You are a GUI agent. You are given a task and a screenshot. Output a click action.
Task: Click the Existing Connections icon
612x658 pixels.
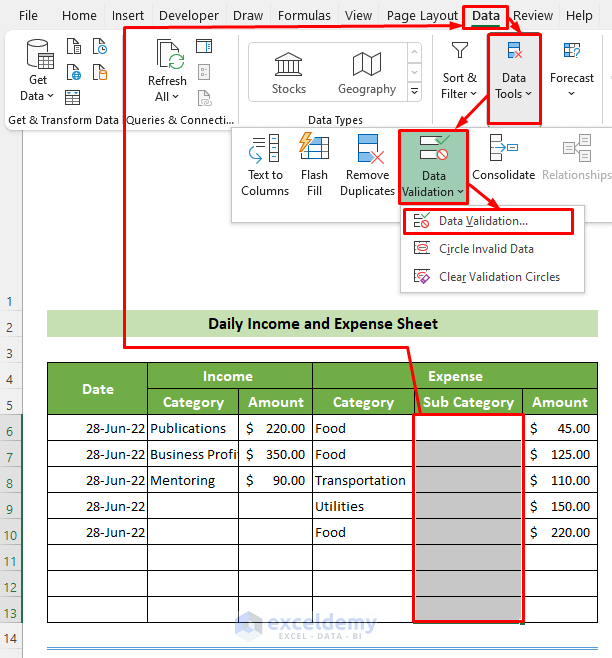[x=100, y=72]
